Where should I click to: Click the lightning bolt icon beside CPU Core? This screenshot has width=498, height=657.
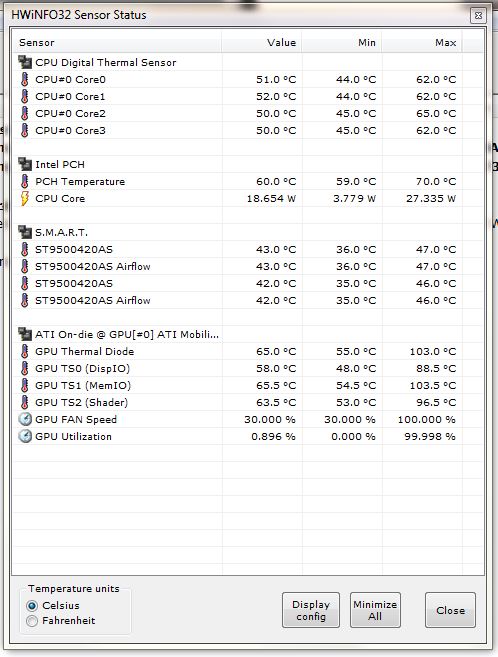[x=25, y=199]
